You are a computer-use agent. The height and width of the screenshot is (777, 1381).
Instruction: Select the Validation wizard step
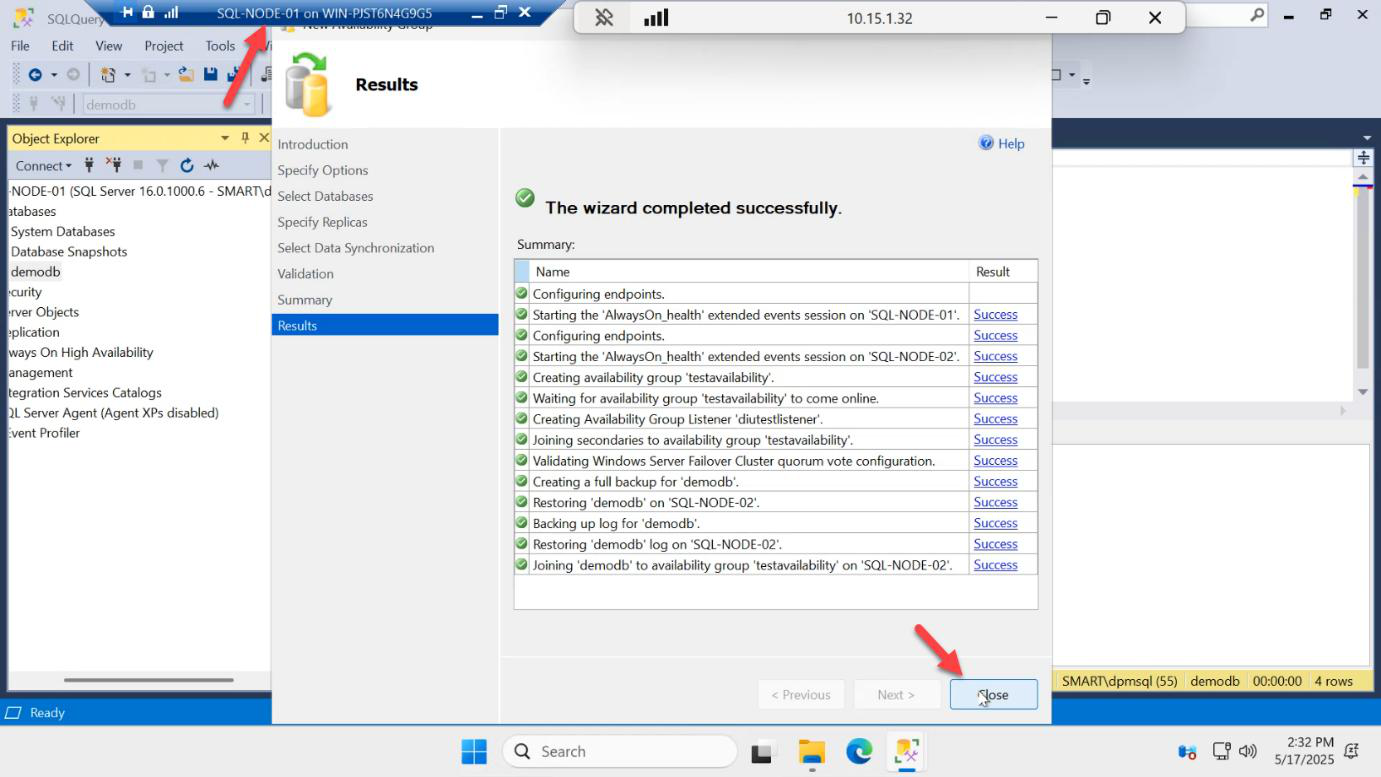pyautogui.click(x=306, y=274)
